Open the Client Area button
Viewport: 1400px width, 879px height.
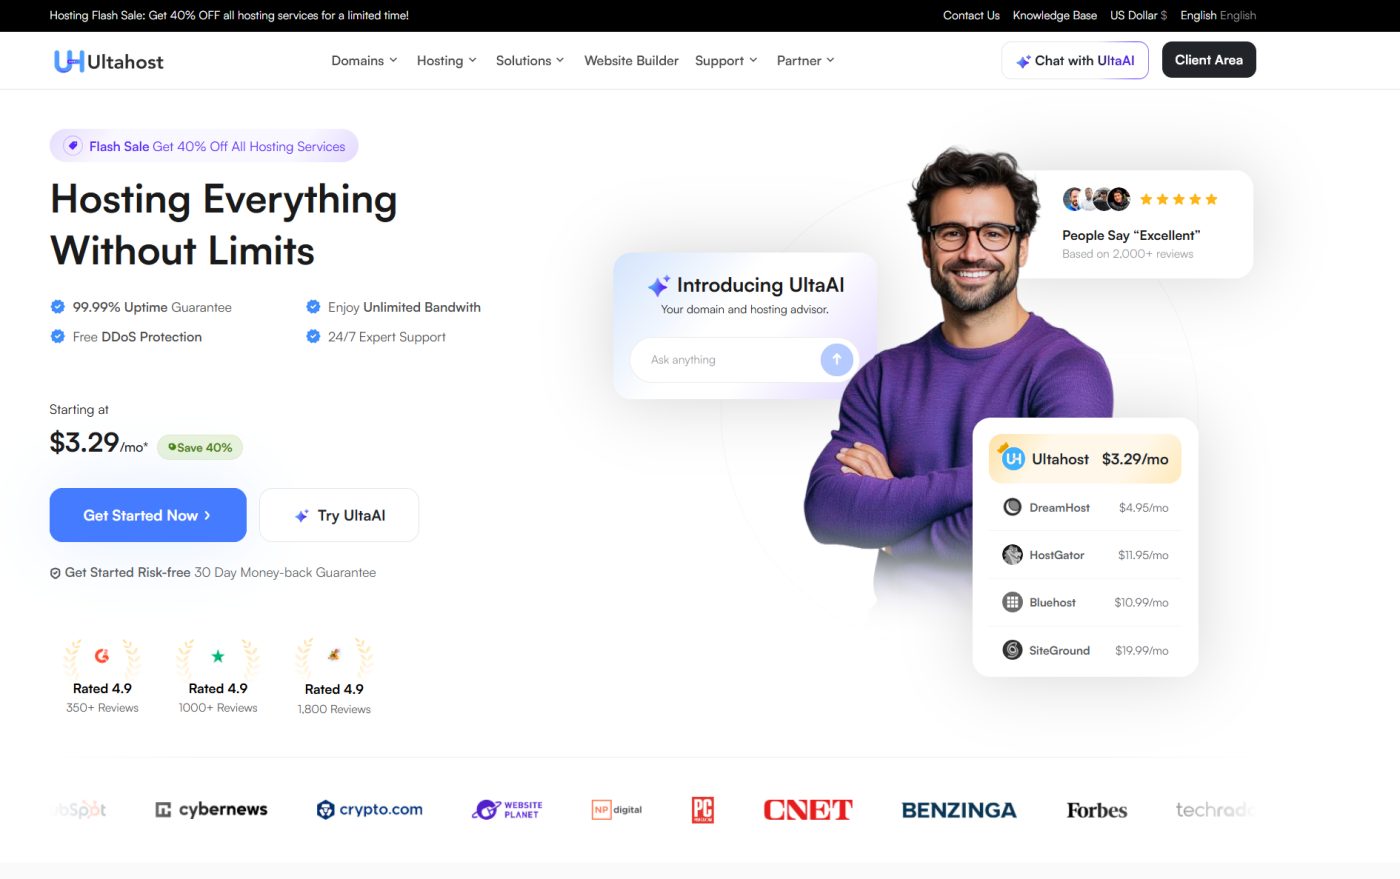click(x=1209, y=60)
